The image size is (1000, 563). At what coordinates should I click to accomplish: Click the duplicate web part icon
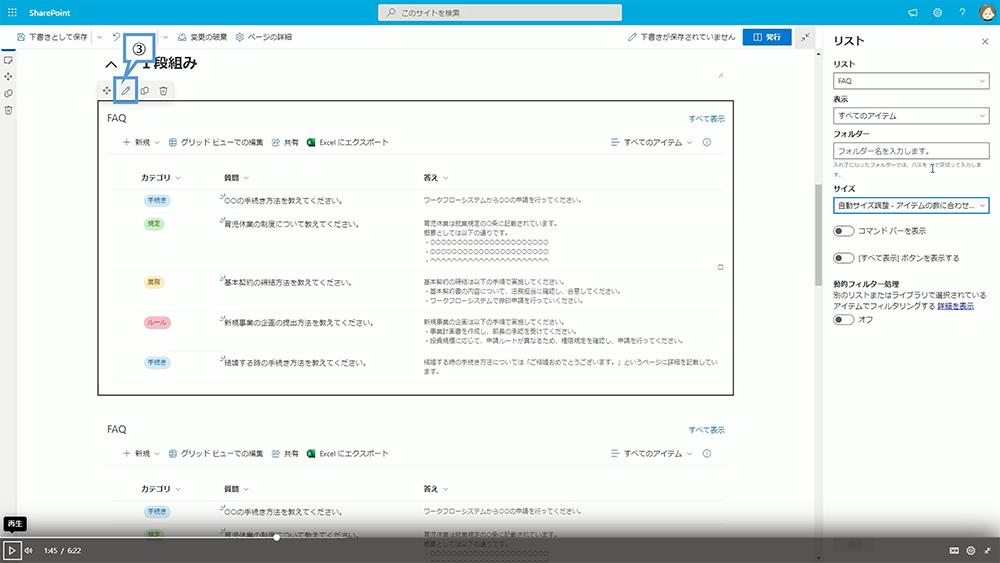point(145,91)
